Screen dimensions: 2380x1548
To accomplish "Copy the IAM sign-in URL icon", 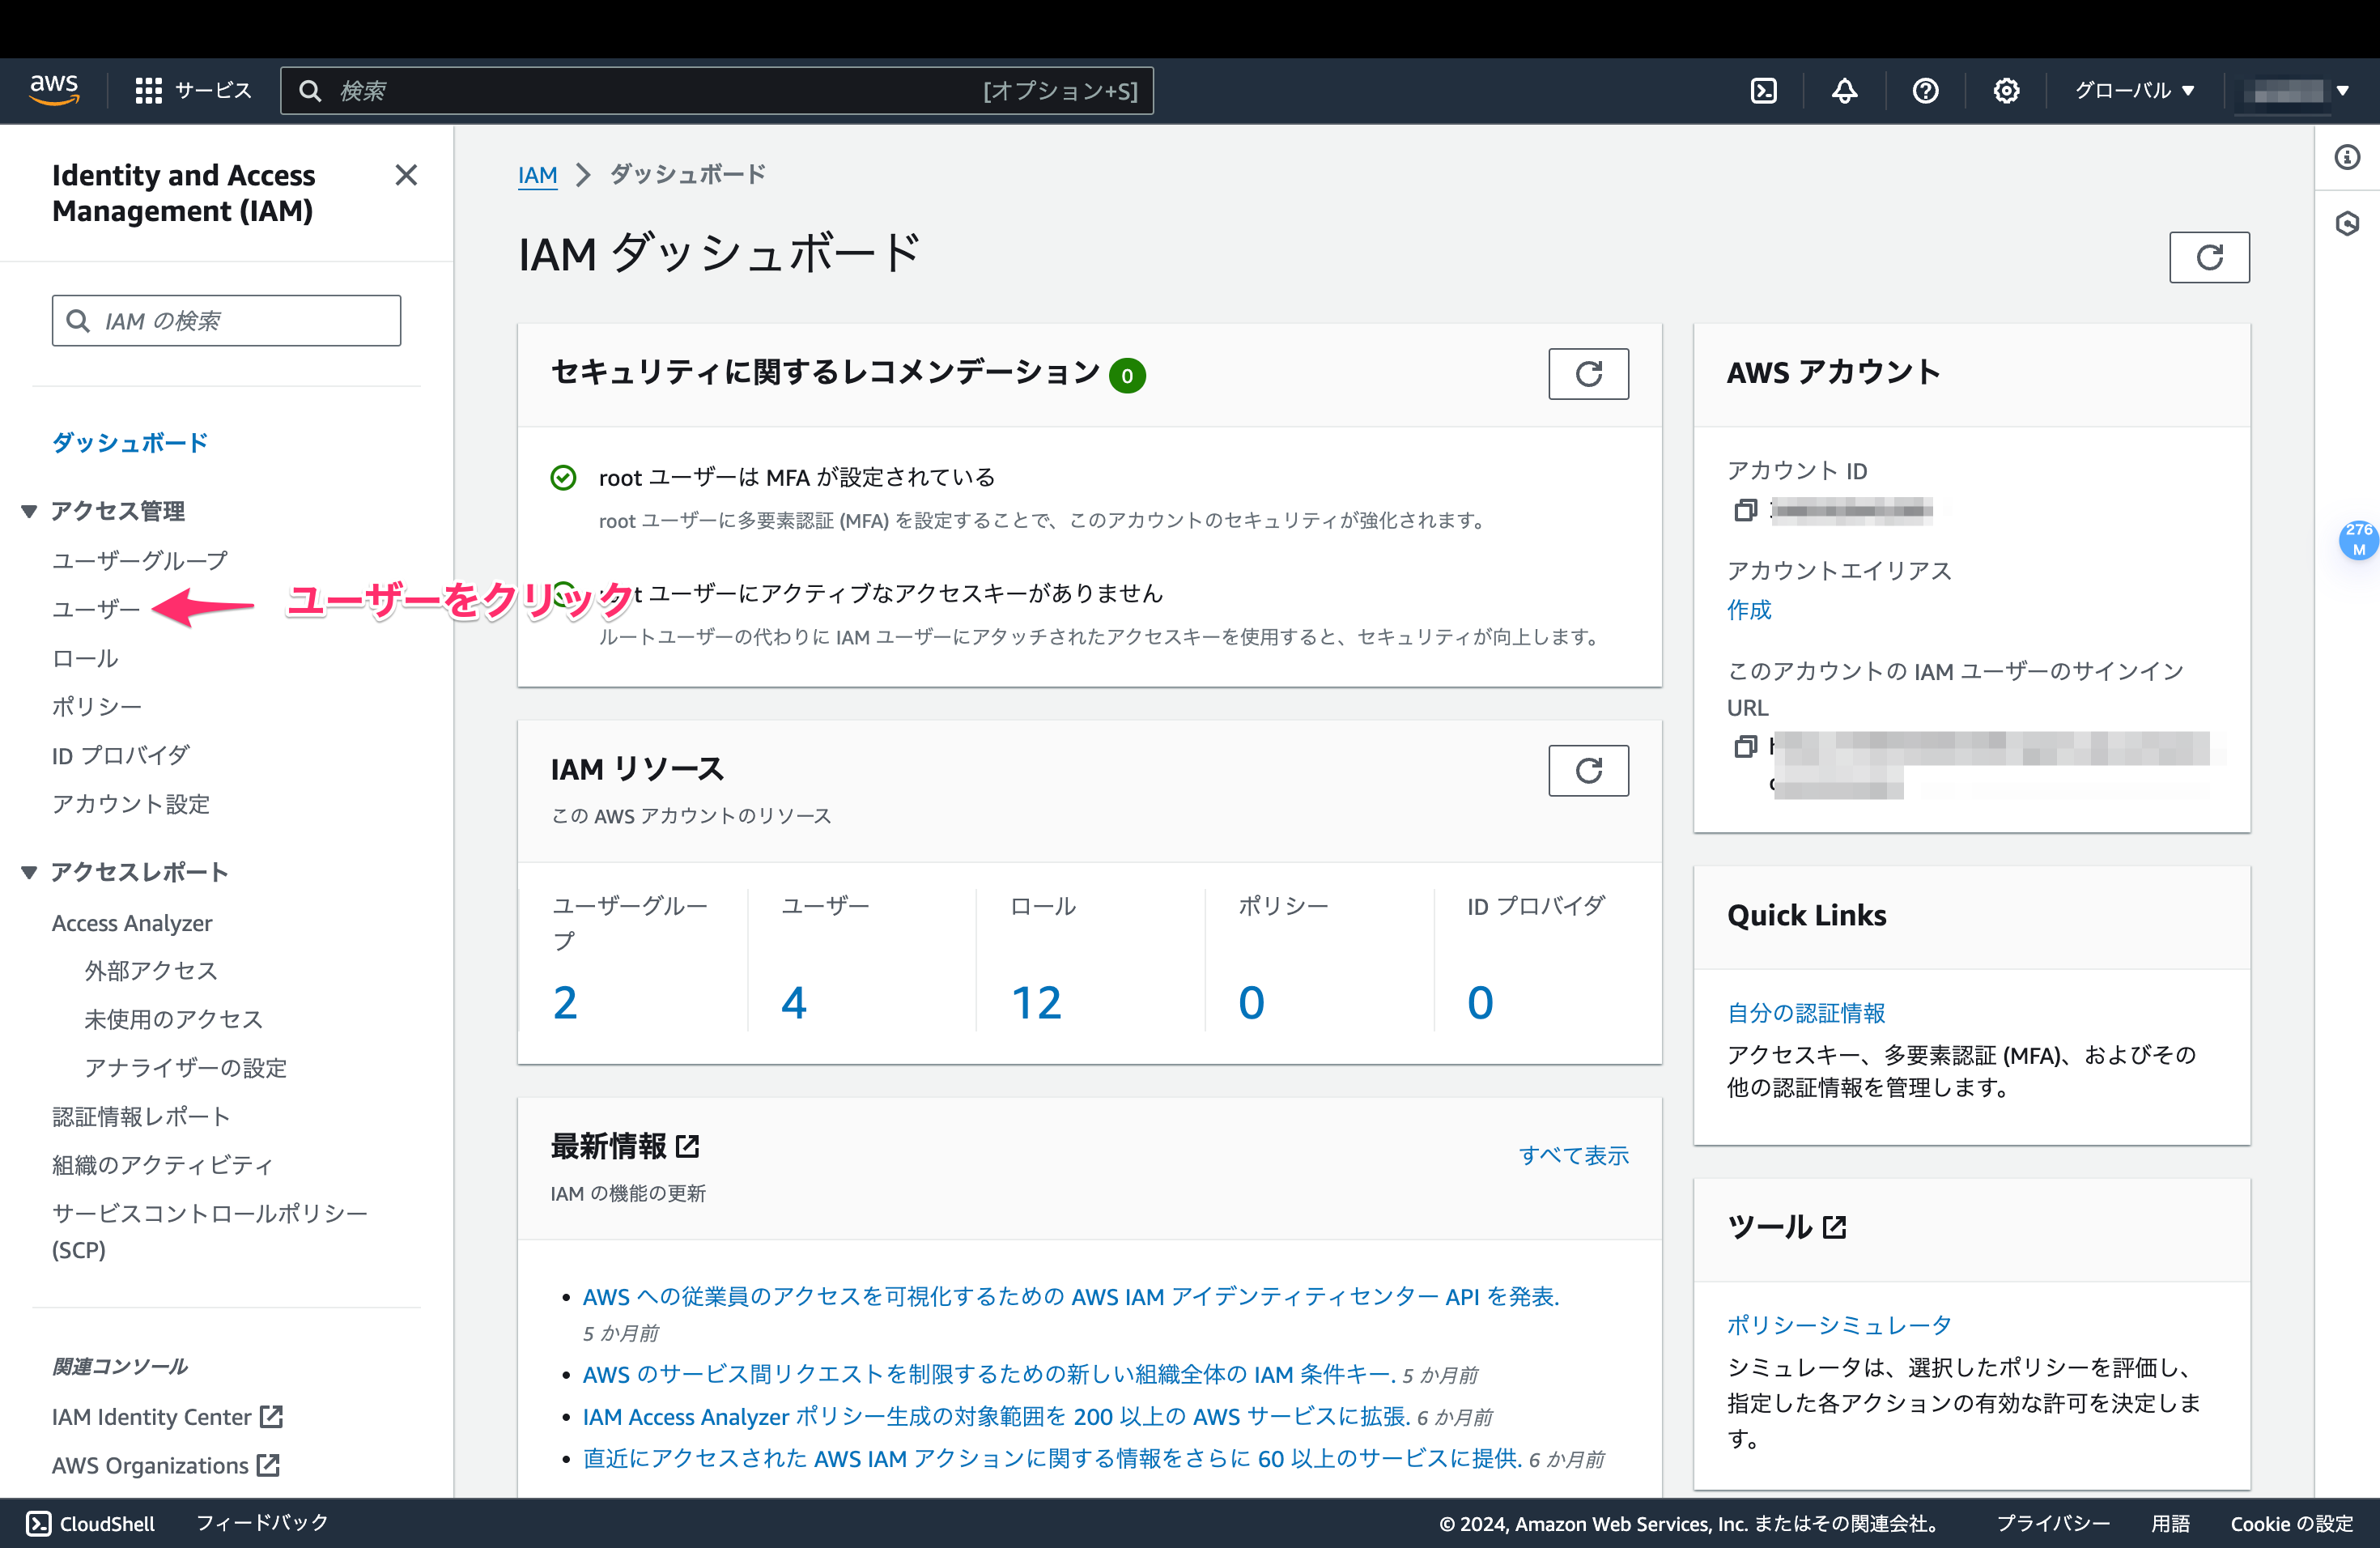I will [1746, 746].
